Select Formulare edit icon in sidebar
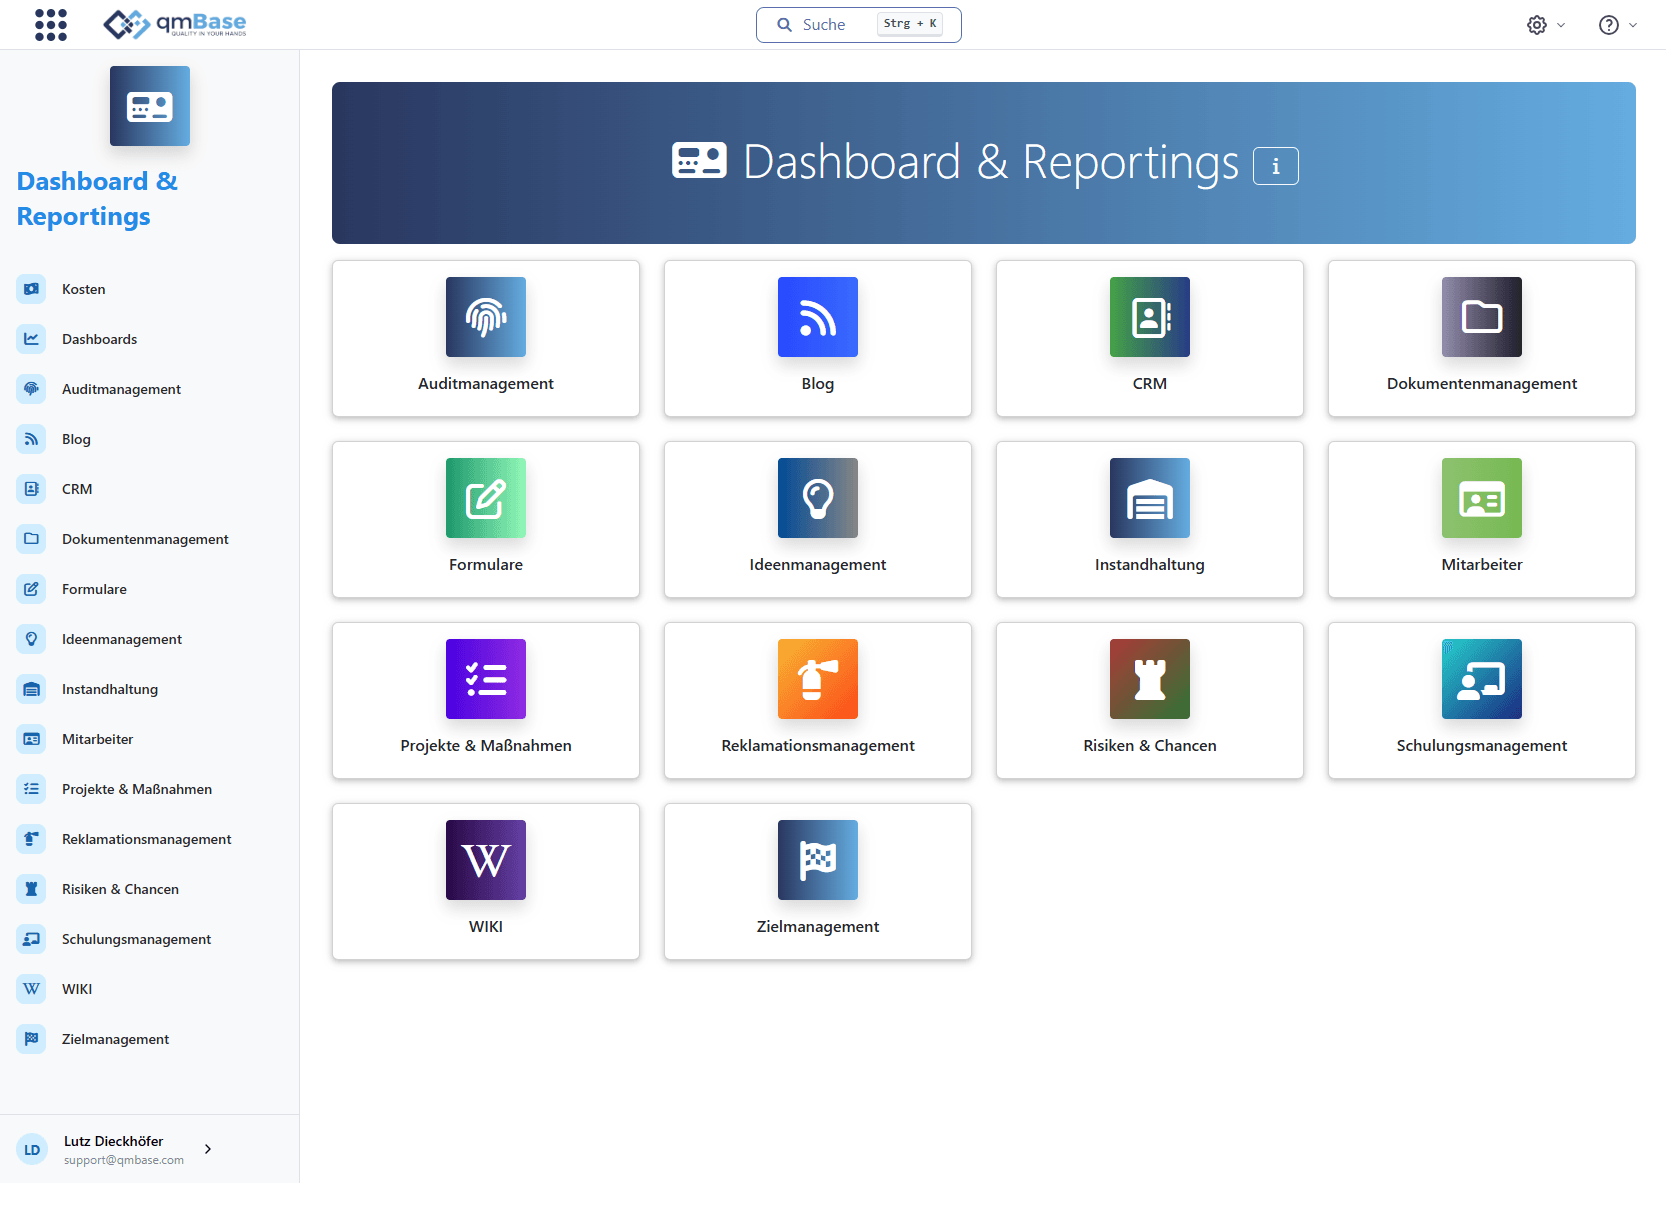This screenshot has height=1215, width=1666. tap(32, 589)
